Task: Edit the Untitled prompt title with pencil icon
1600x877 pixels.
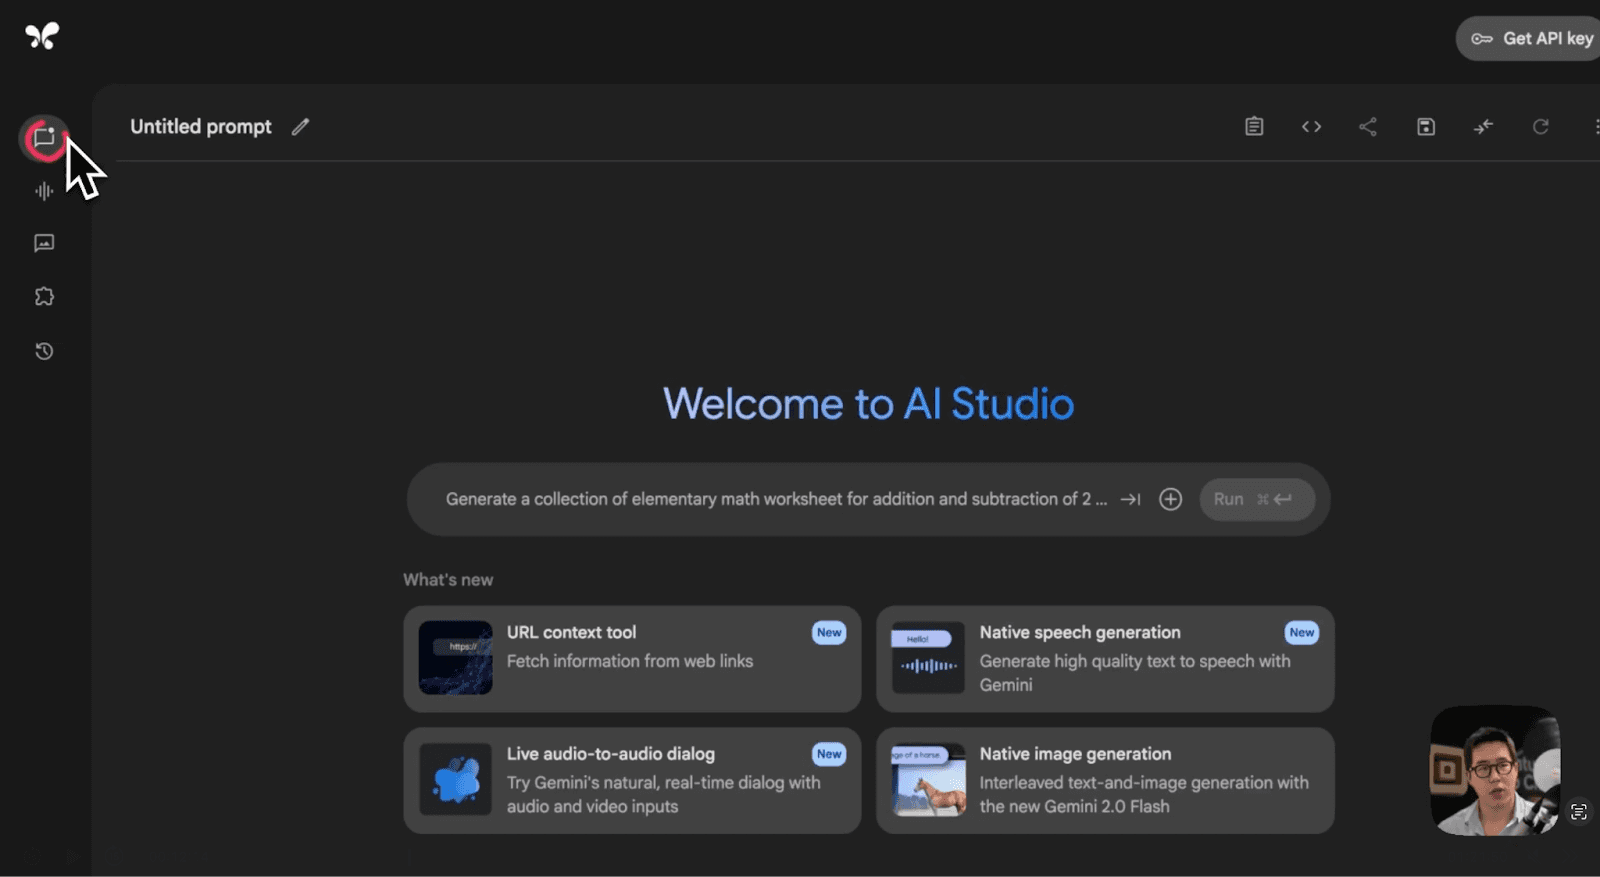Action: 300,127
